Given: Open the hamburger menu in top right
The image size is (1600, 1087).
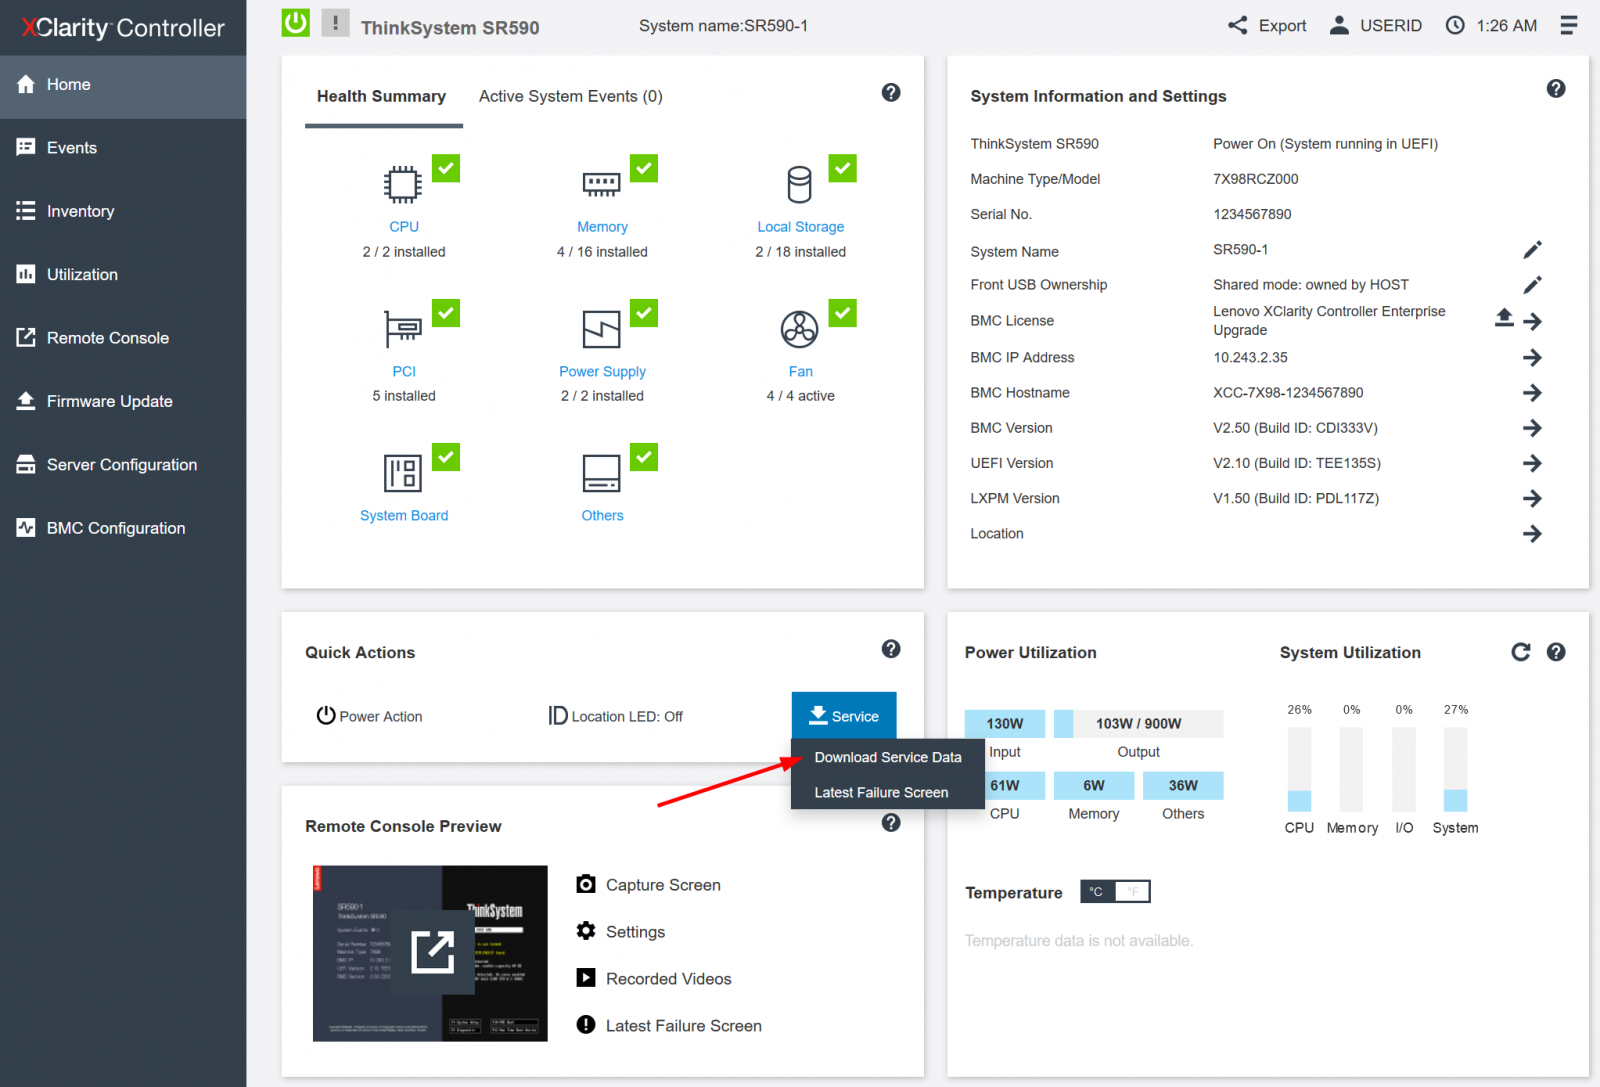Looking at the screenshot, I should [1568, 25].
